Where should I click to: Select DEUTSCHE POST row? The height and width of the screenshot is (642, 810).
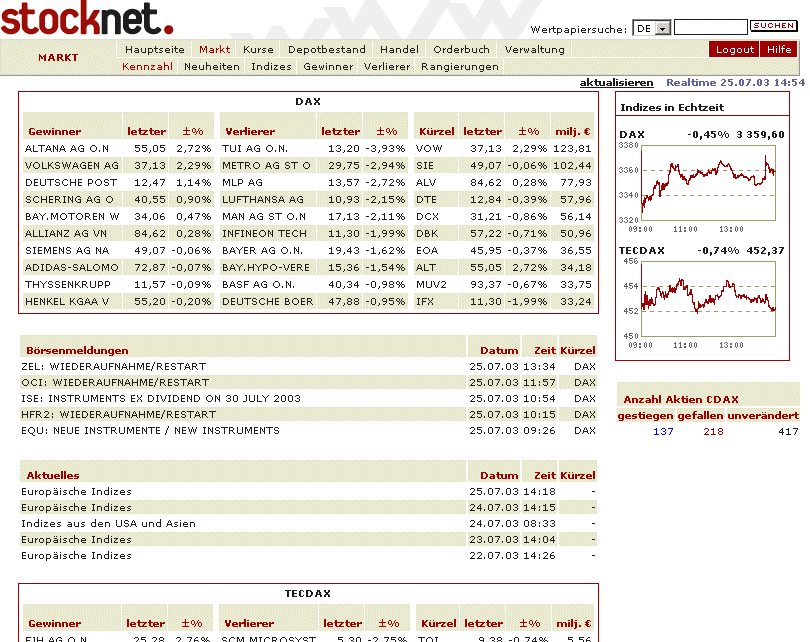pyautogui.click(x=71, y=183)
